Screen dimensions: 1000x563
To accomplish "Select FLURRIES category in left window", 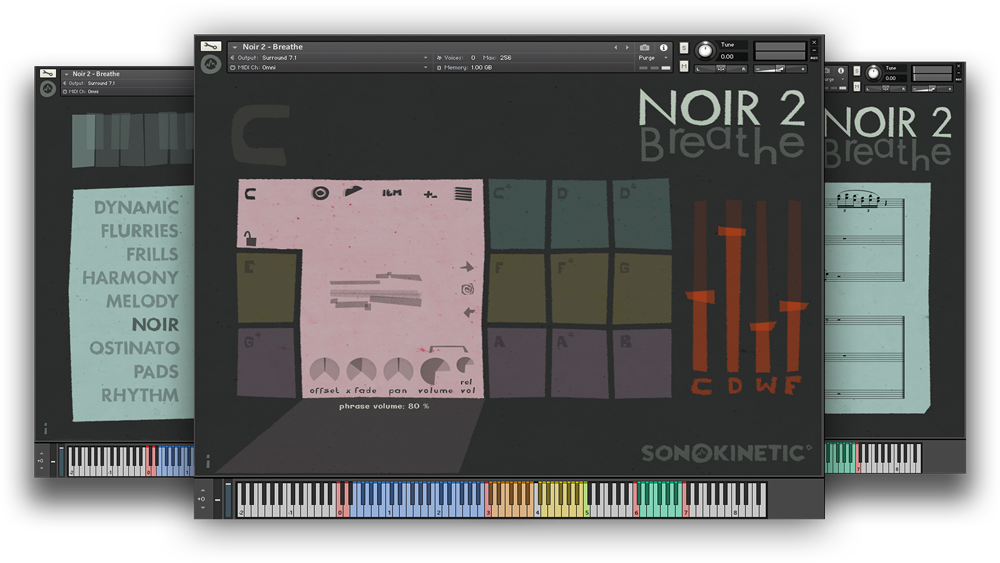I will [x=140, y=231].
